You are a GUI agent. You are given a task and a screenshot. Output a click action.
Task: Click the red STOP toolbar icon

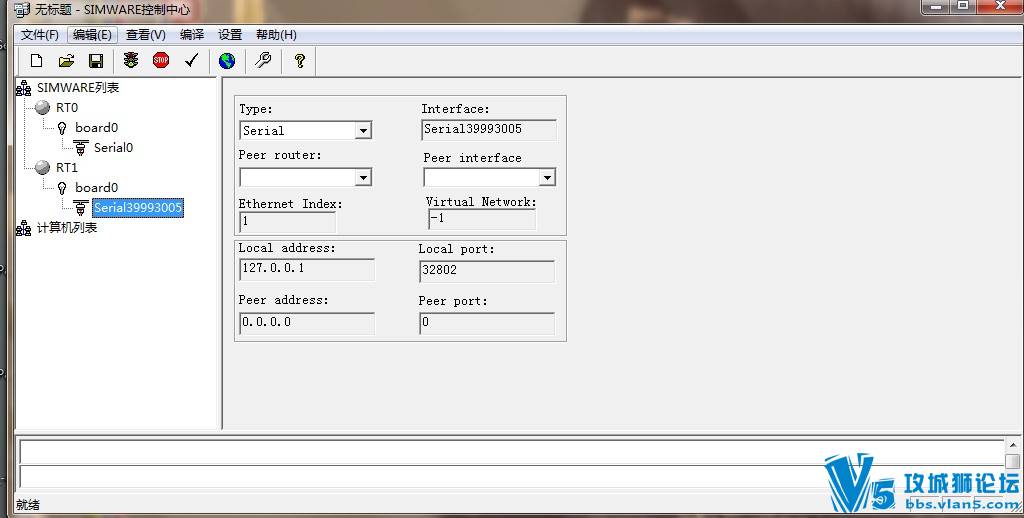tap(161, 60)
